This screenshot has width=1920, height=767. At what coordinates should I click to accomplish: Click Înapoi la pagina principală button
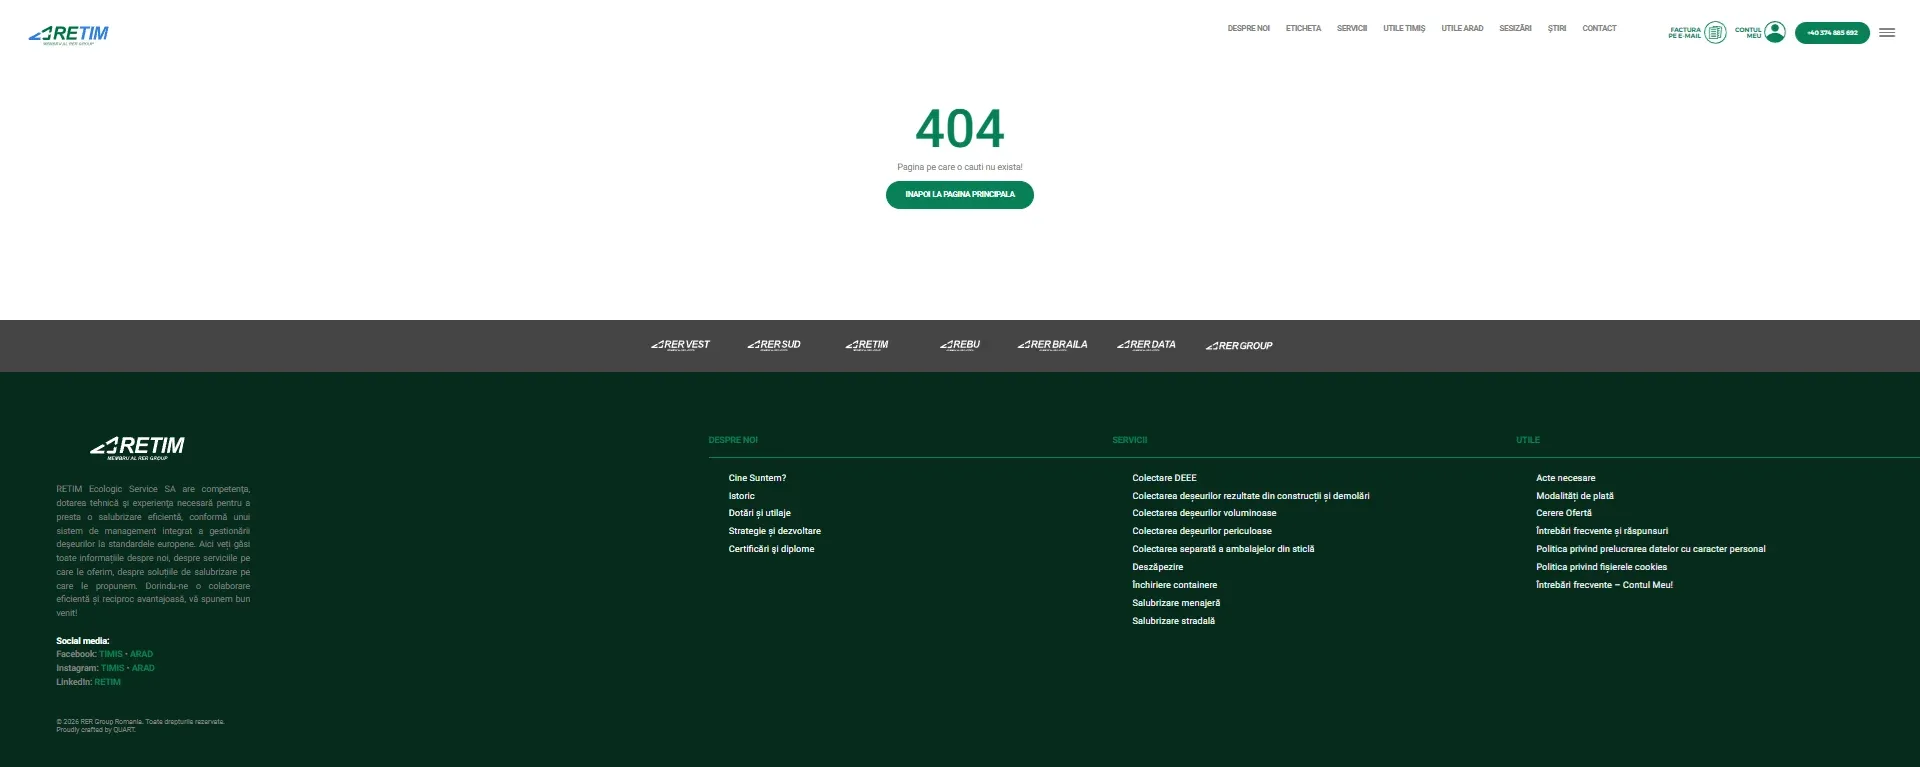pyautogui.click(x=960, y=195)
